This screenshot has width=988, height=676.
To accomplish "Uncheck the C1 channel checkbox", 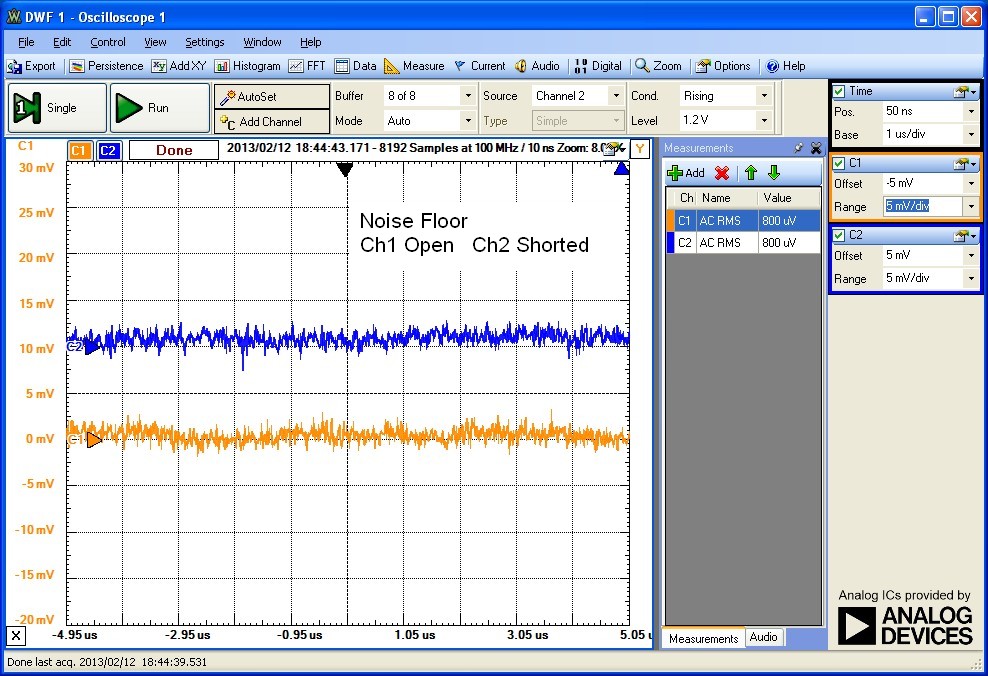I will [838, 161].
